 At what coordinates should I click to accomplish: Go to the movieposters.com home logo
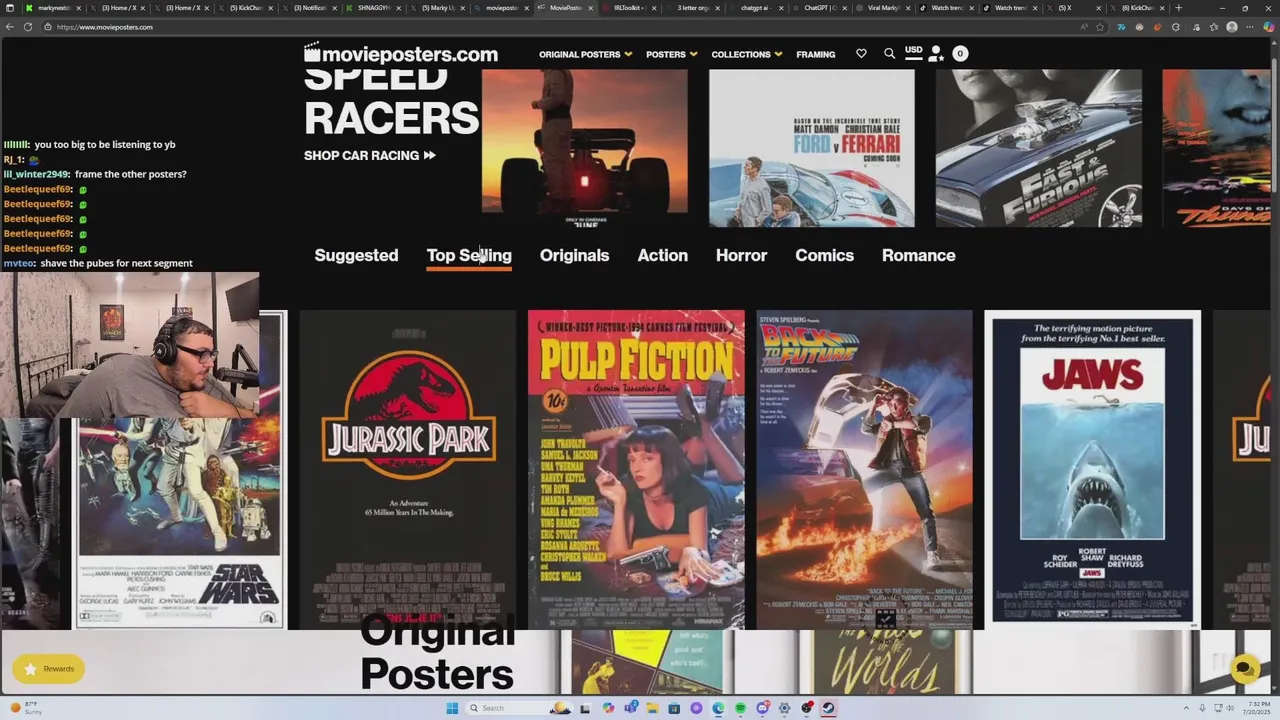coord(400,54)
